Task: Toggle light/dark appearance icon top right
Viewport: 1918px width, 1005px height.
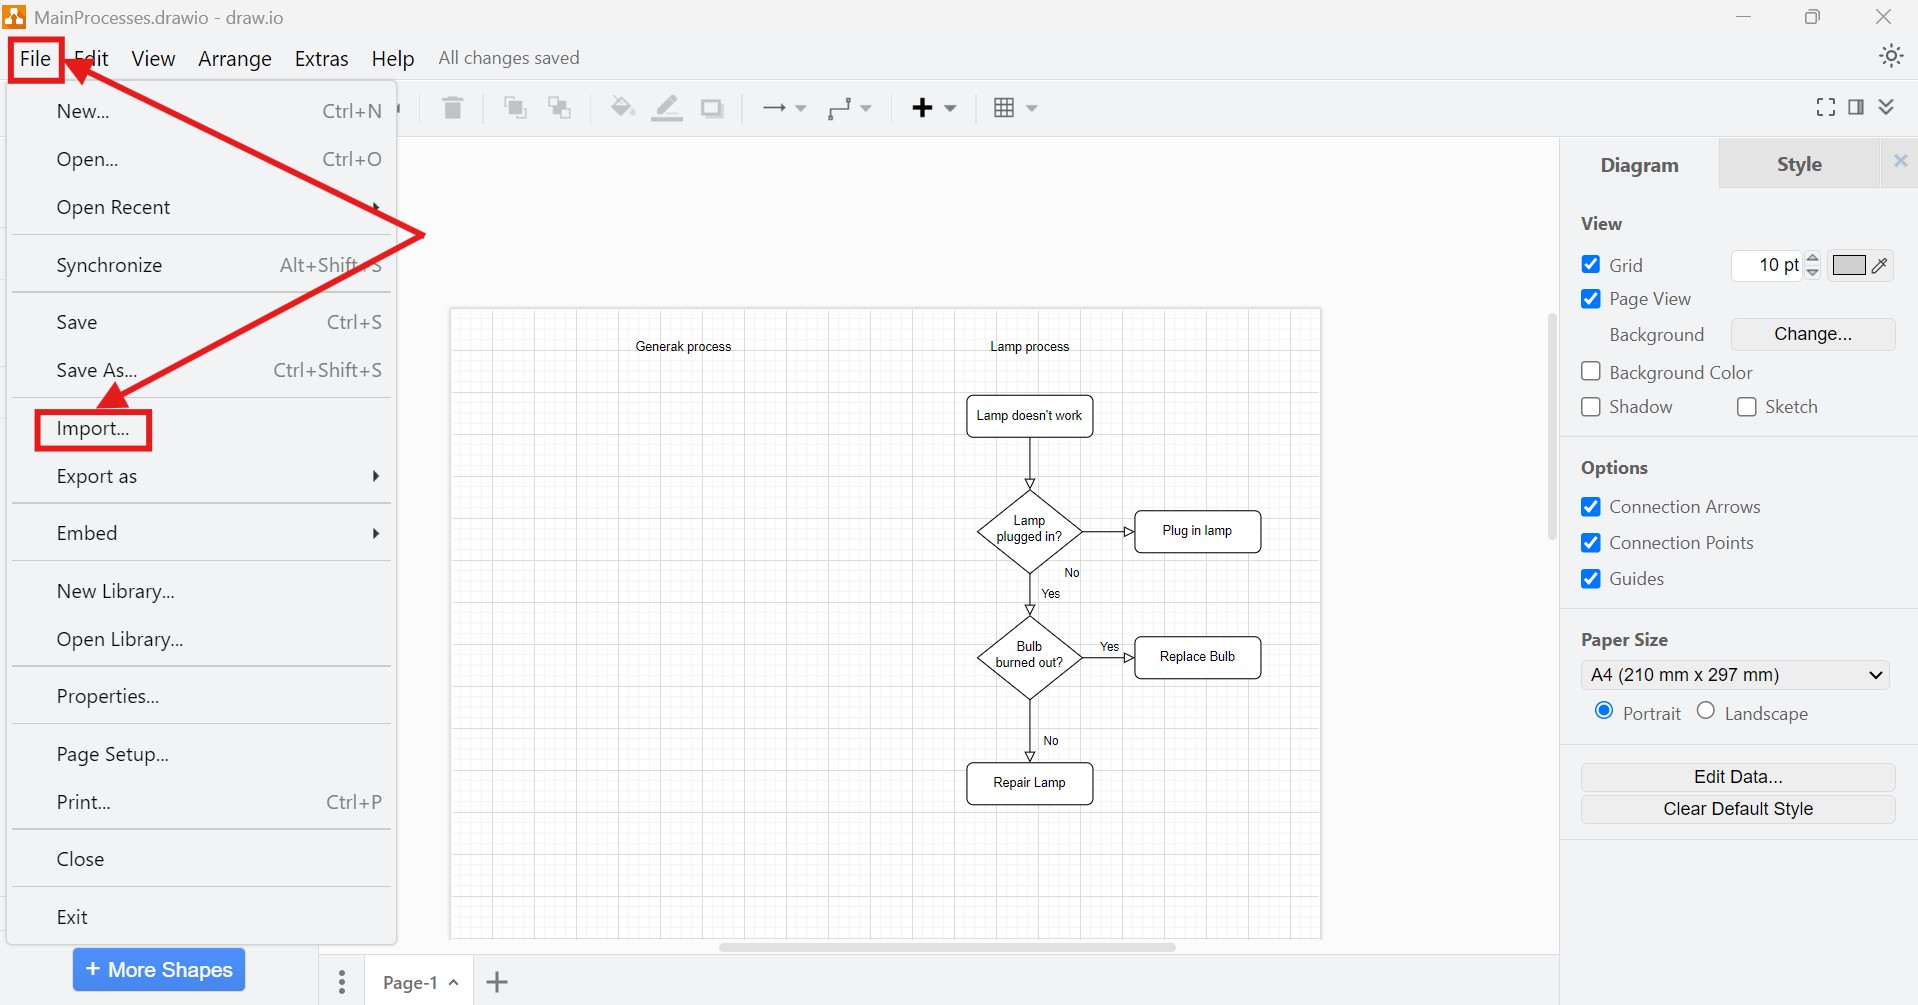Action: pos(1890,55)
